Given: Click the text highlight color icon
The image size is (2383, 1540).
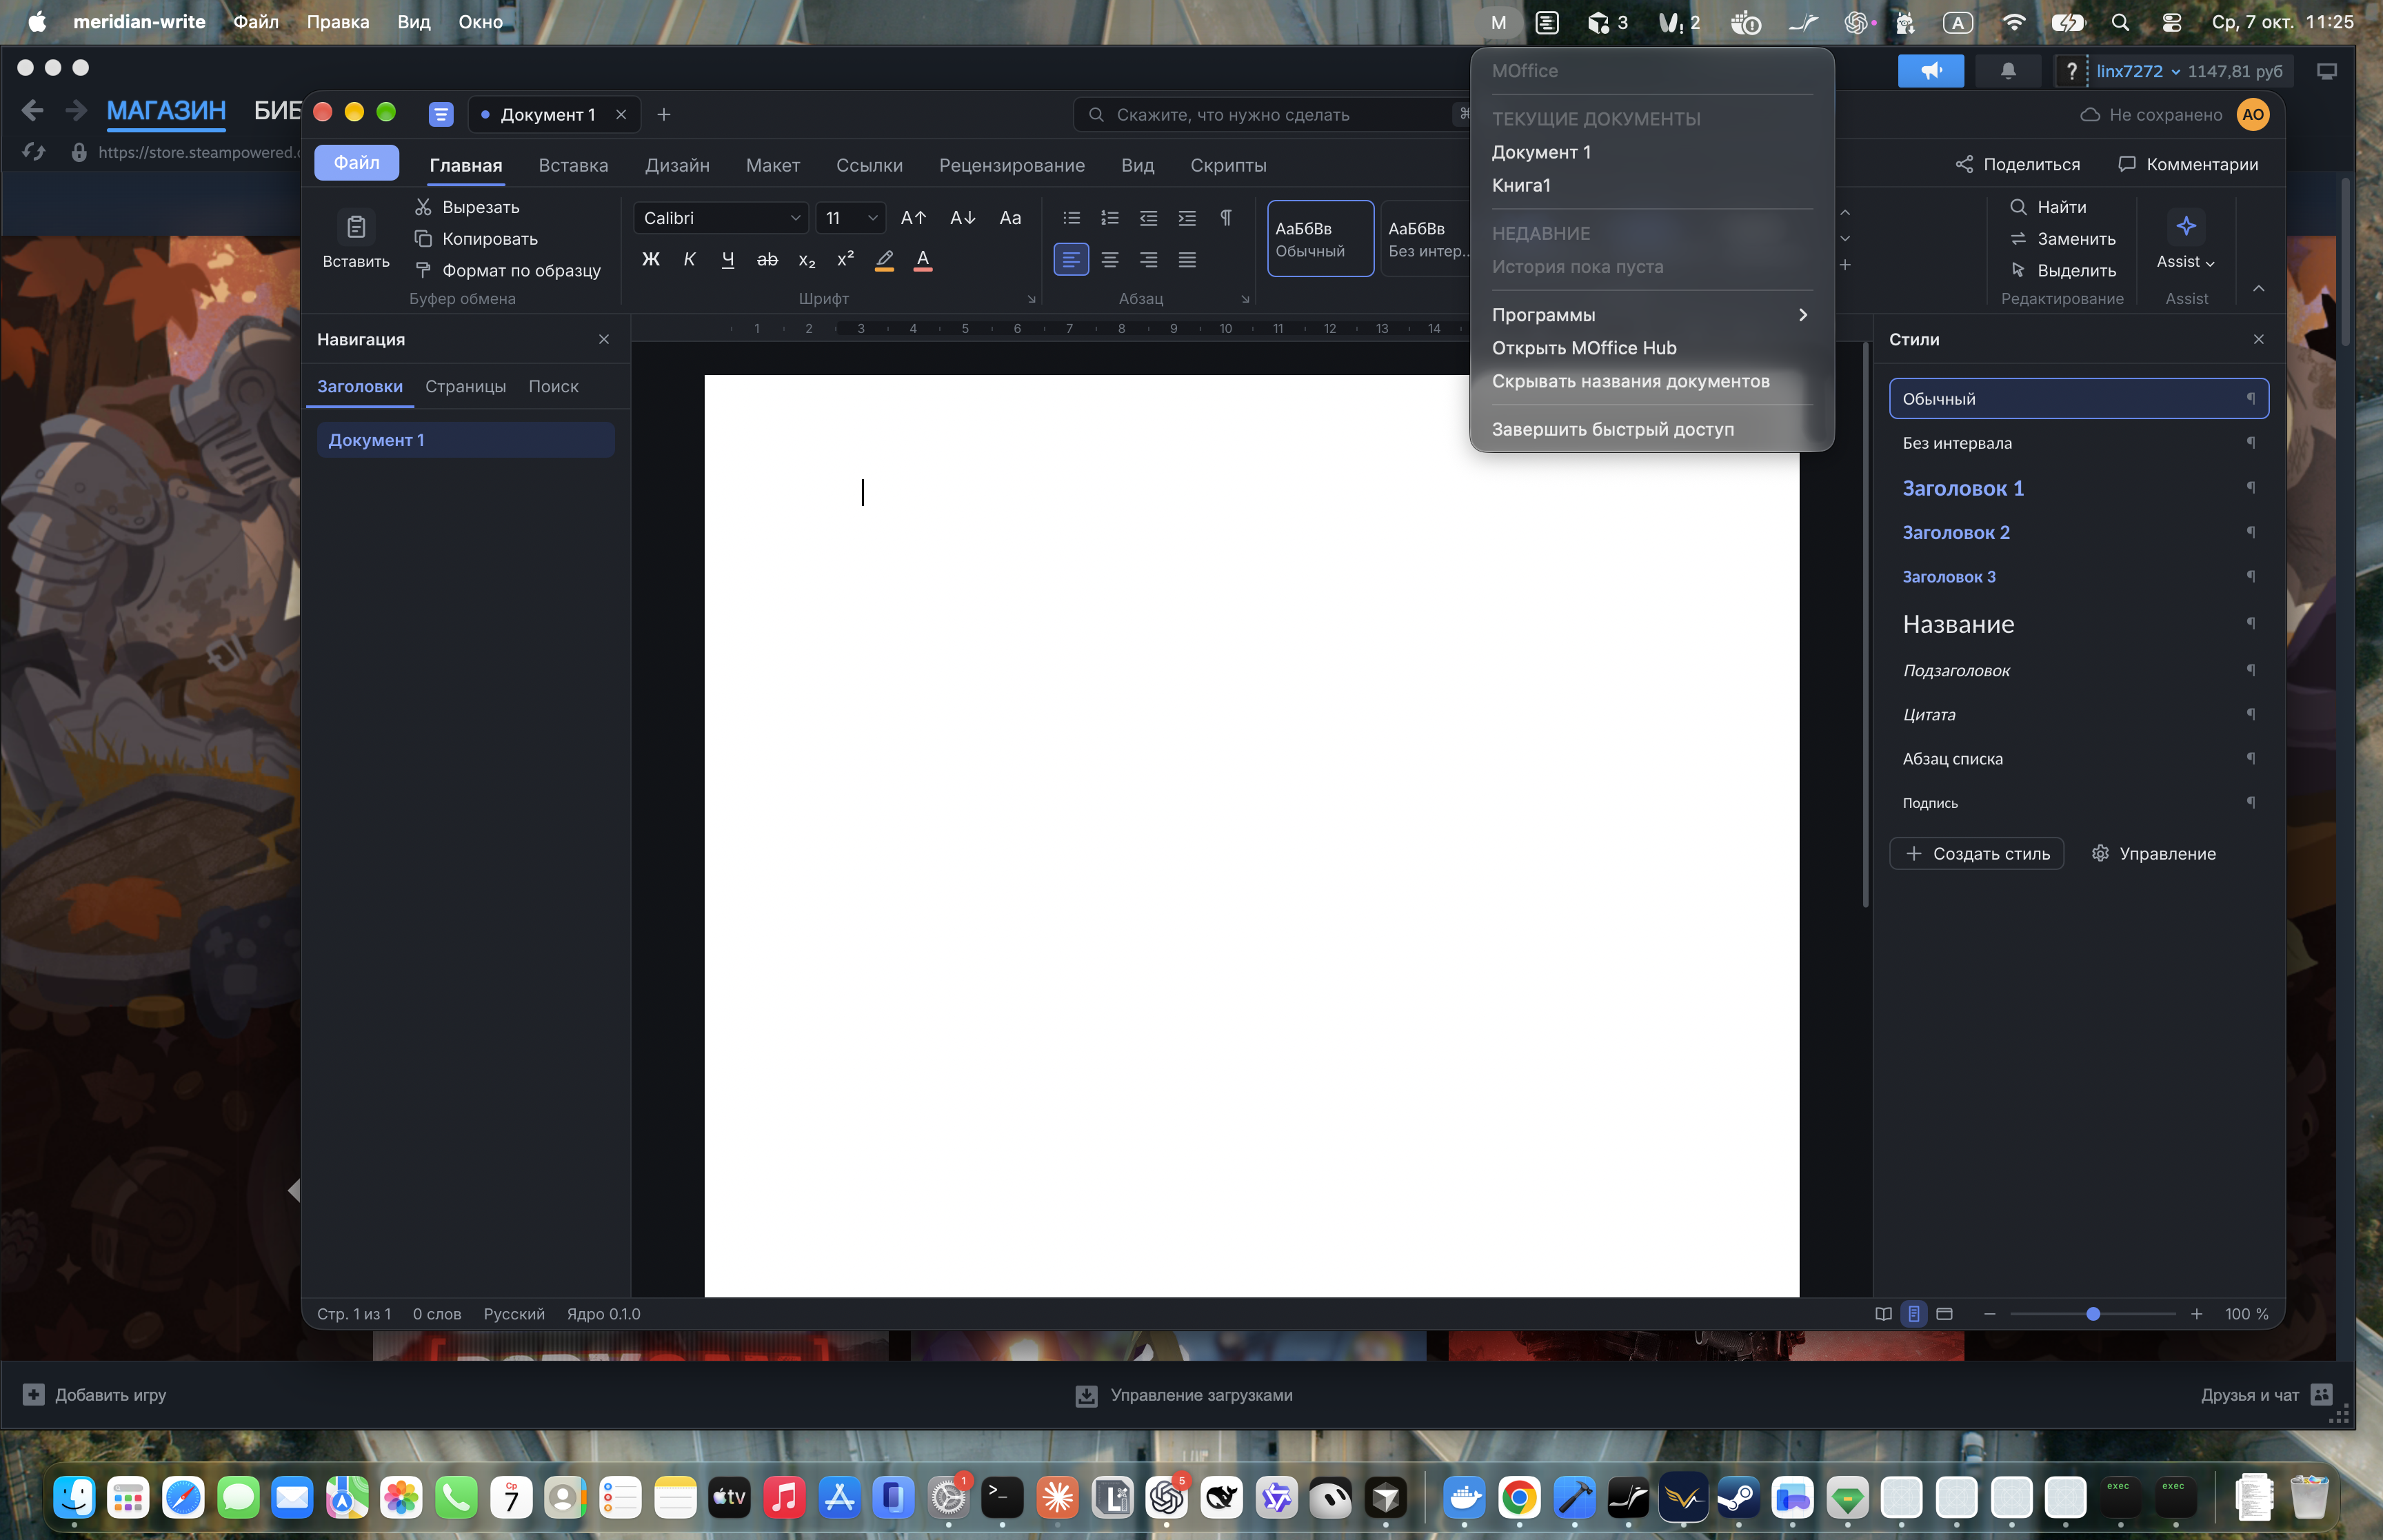Looking at the screenshot, I should coord(884,260).
